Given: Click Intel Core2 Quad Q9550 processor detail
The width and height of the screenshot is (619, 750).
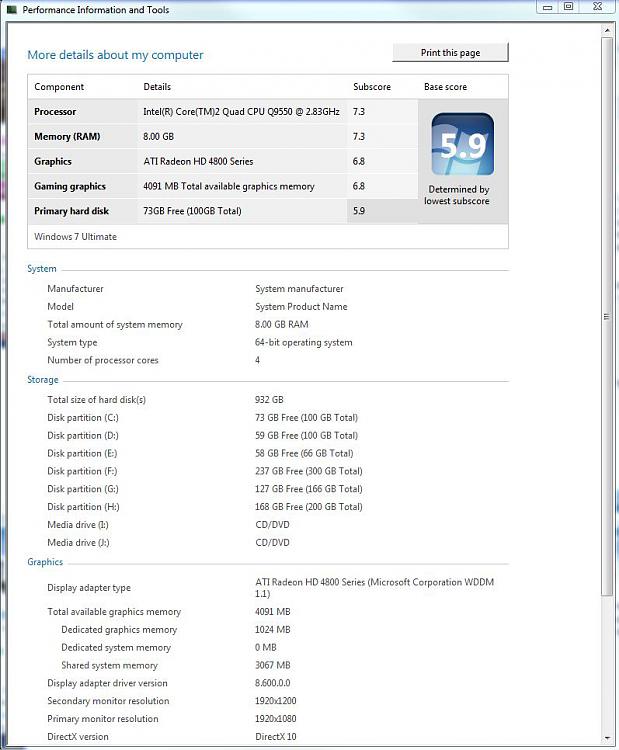Looking at the screenshot, I should (x=241, y=111).
